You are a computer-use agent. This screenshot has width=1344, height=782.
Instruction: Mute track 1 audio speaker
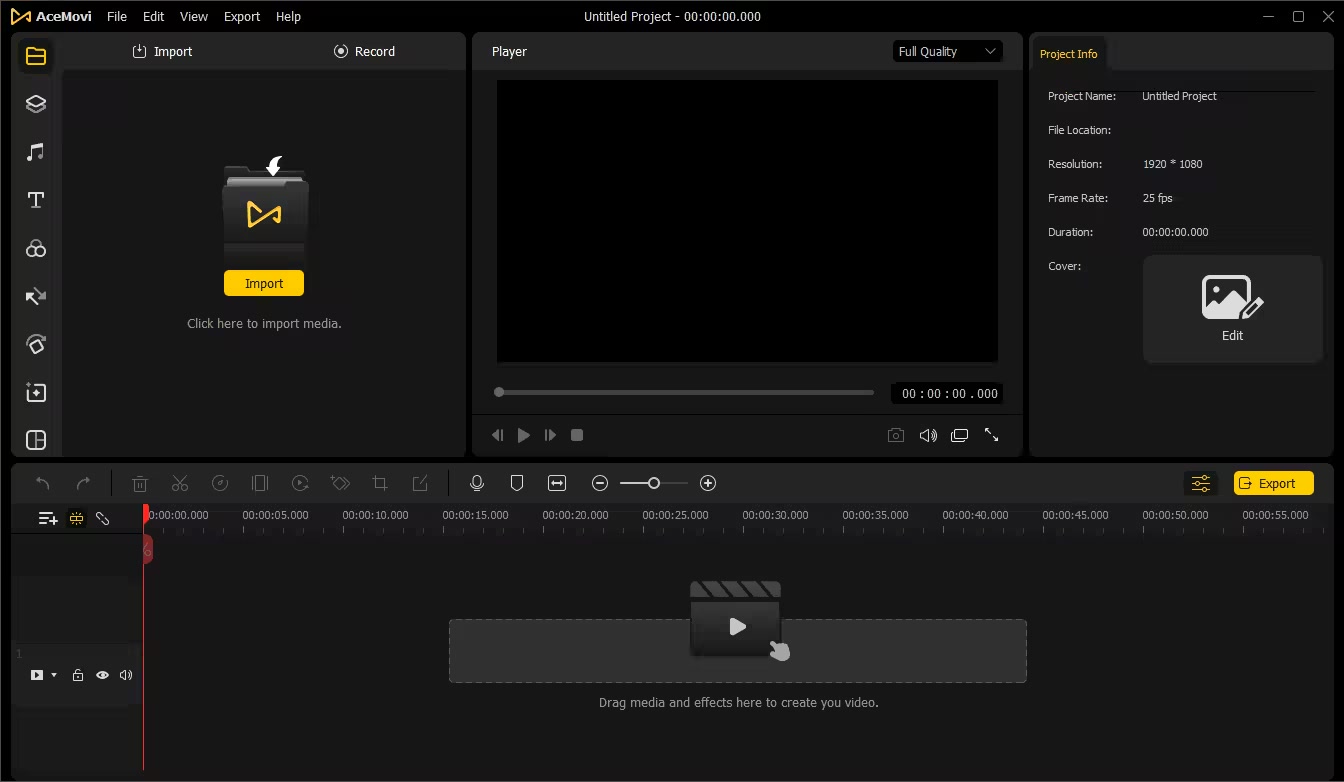[x=126, y=675]
